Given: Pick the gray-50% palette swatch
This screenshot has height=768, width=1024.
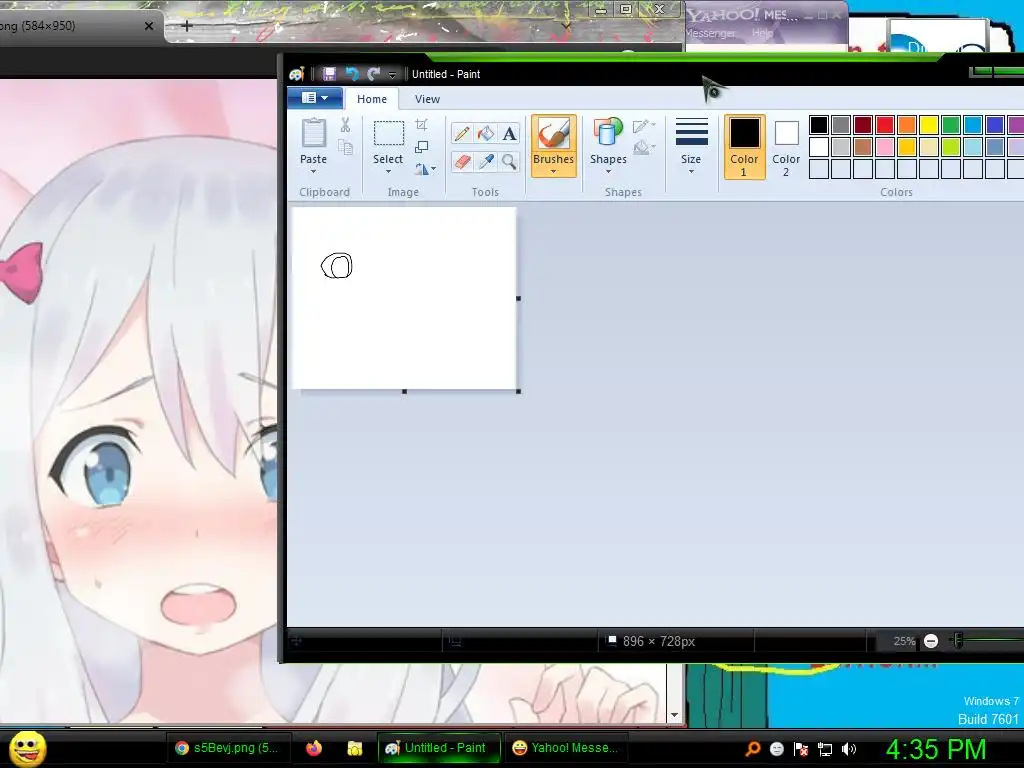Looking at the screenshot, I should coord(841,125).
